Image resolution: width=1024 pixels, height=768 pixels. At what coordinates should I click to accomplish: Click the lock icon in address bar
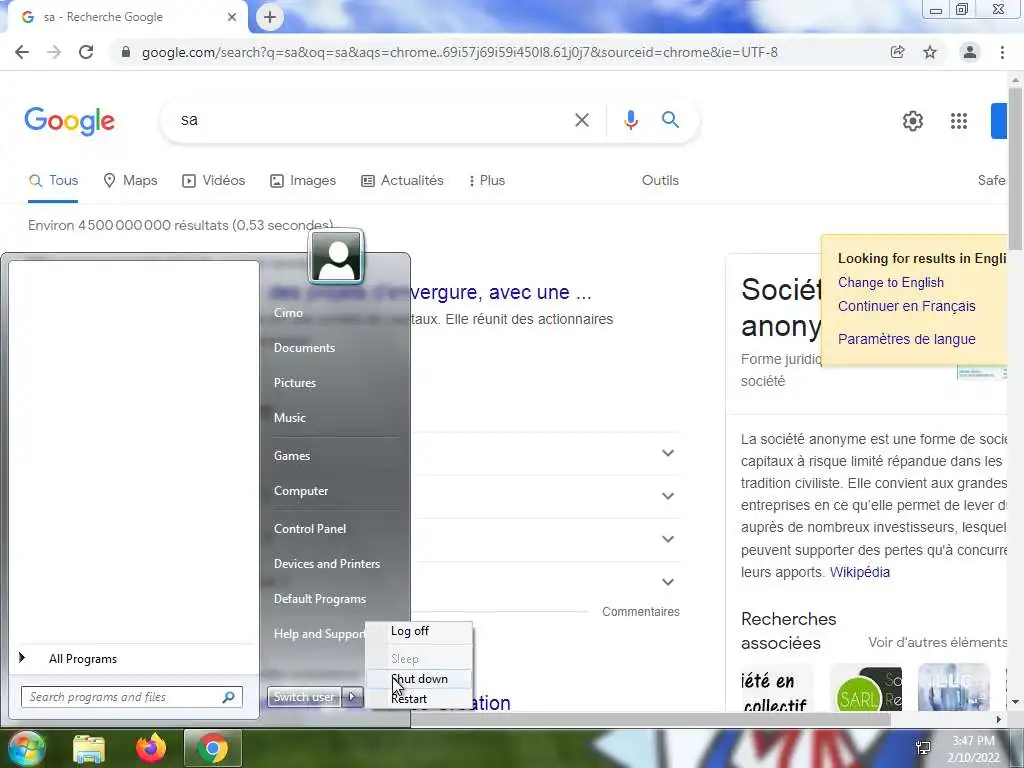point(126,52)
